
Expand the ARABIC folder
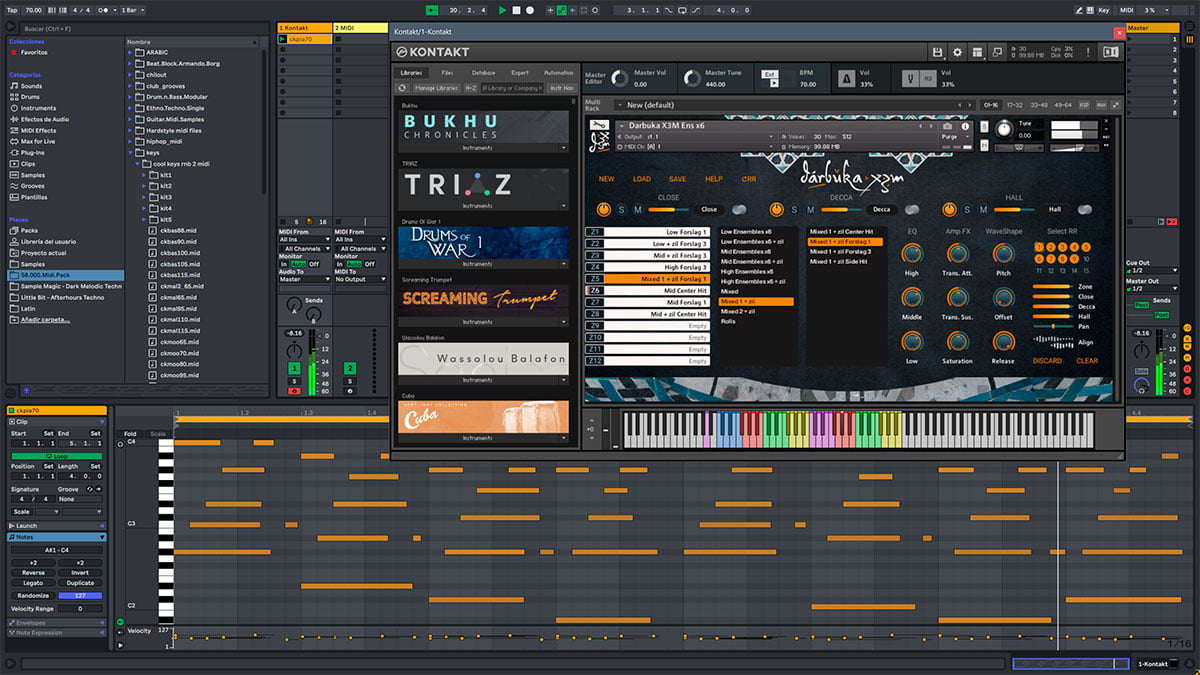[x=132, y=53]
